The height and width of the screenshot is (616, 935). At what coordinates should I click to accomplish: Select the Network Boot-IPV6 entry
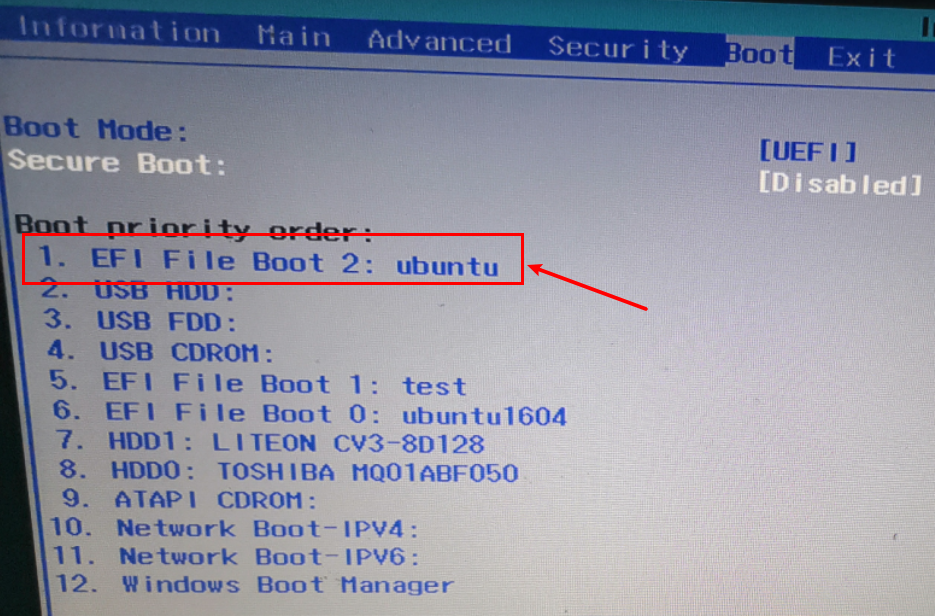coord(236,556)
